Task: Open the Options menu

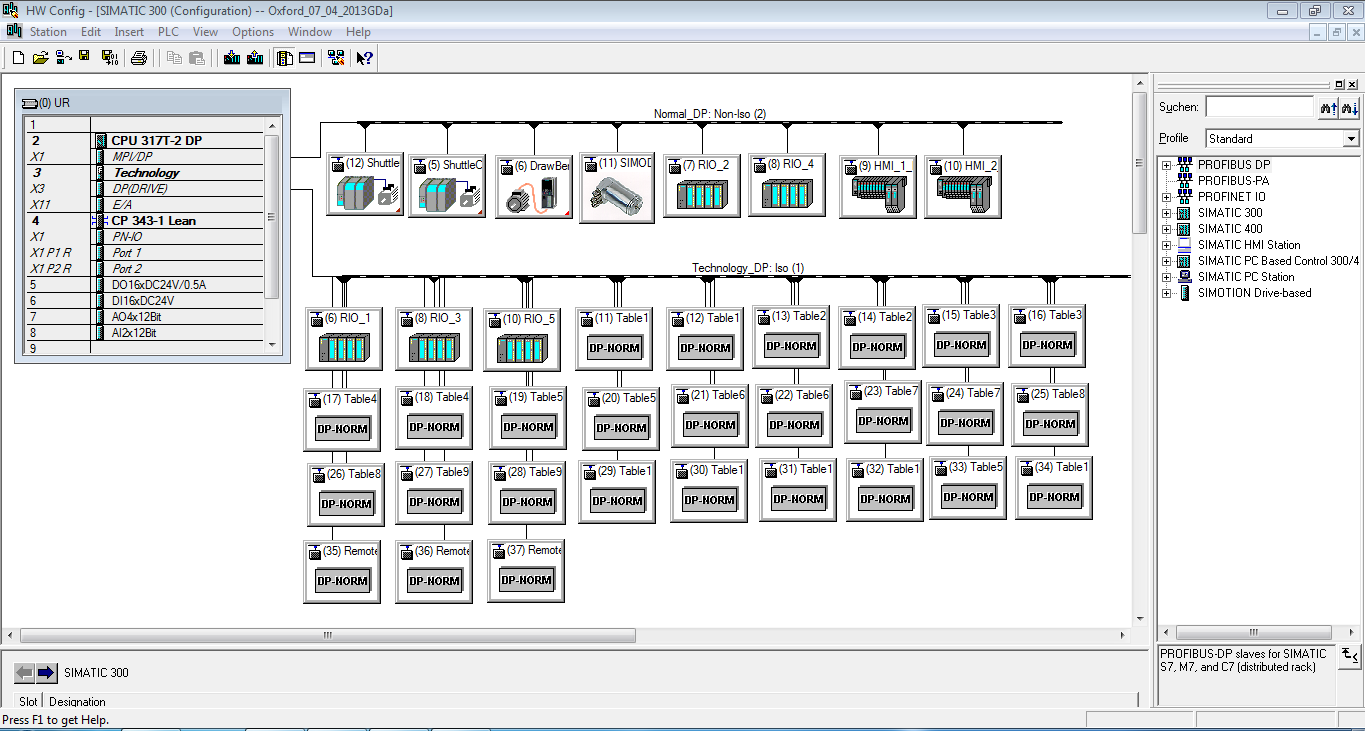Action: click(253, 32)
